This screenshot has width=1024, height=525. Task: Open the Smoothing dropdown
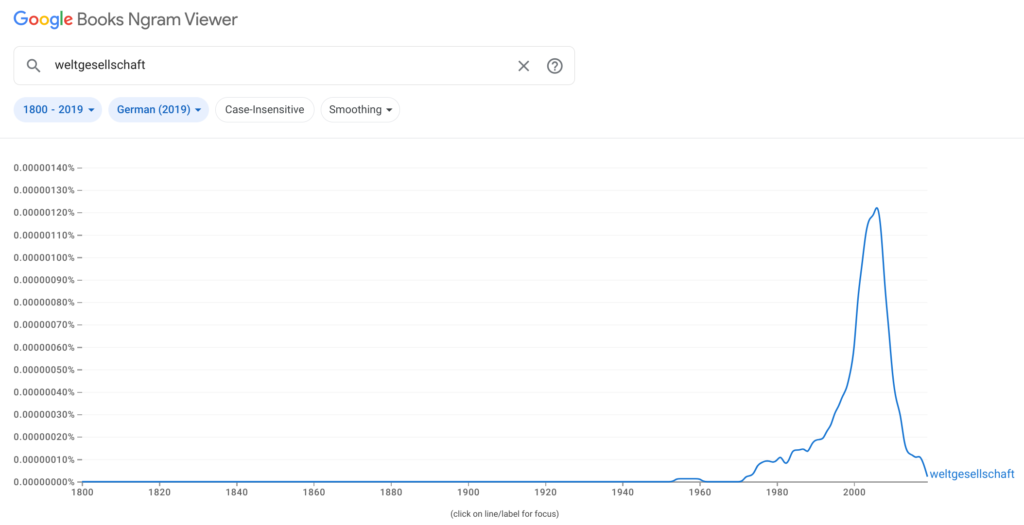click(x=360, y=110)
